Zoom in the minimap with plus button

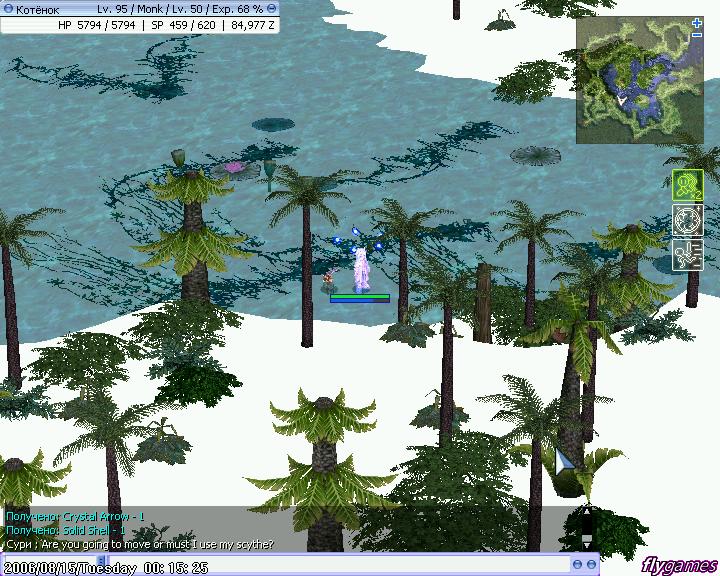[697, 22]
